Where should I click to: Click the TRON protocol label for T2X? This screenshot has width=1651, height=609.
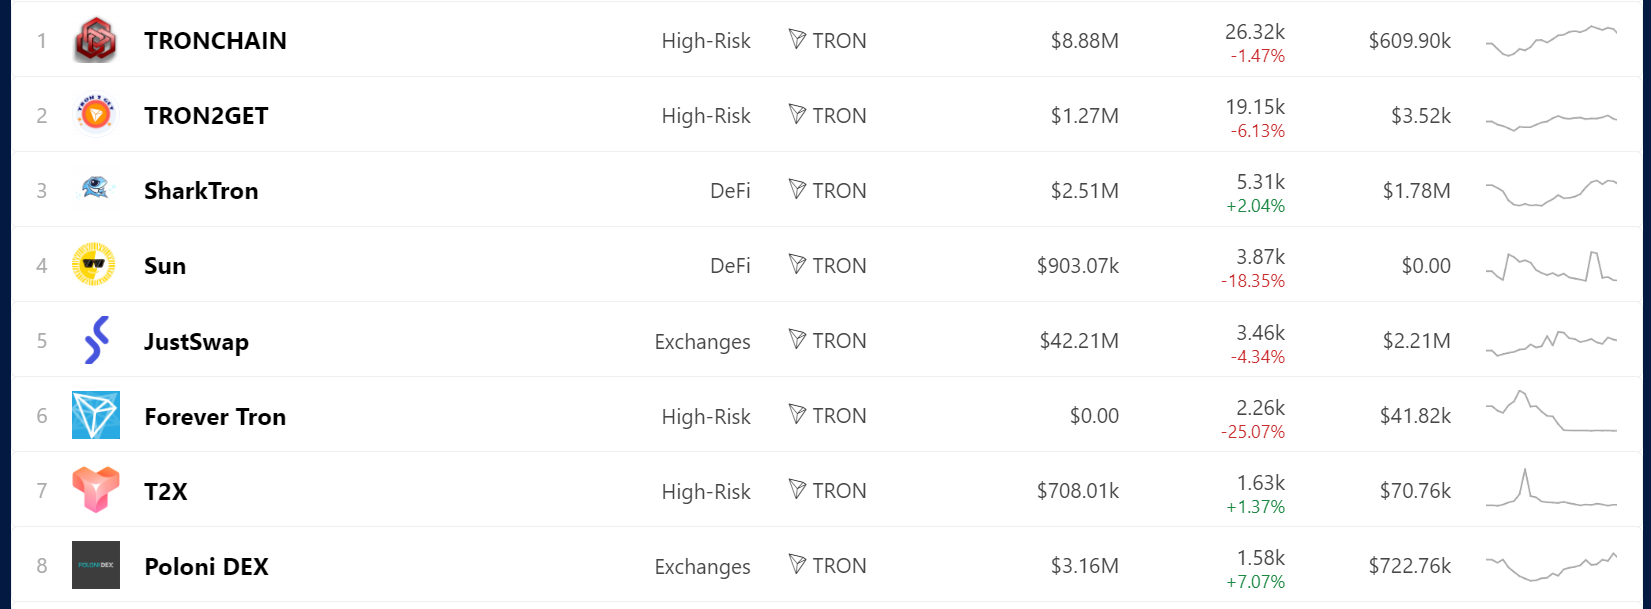coord(827,491)
